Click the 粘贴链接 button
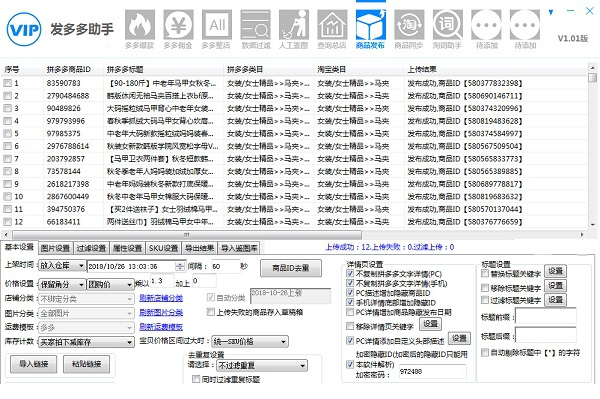The height and width of the screenshot is (399, 600). (86, 363)
